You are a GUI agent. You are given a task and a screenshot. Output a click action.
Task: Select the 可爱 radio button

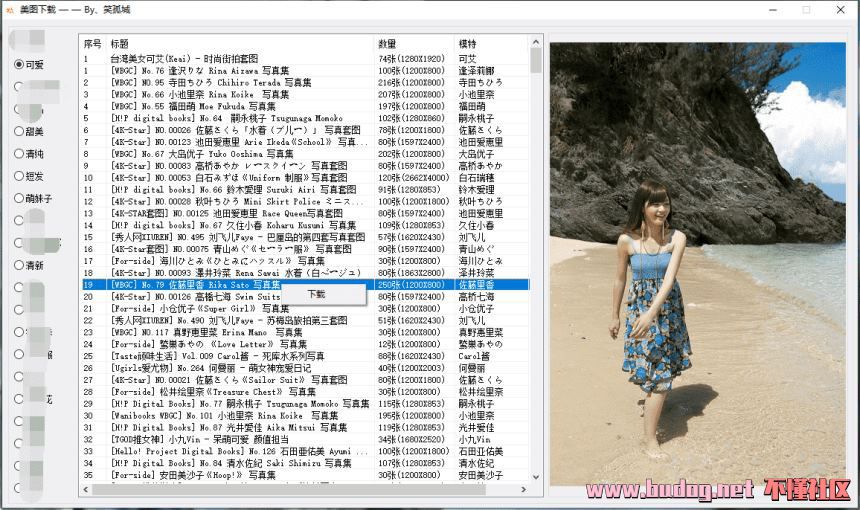click(19, 65)
